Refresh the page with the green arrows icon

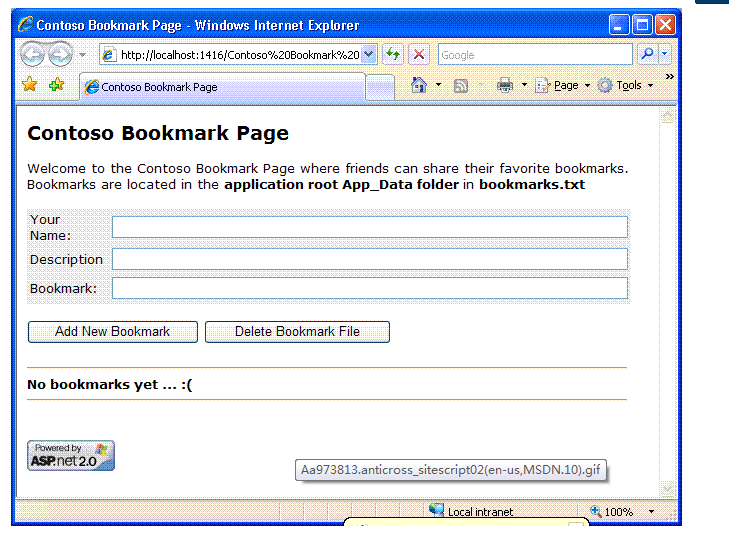click(x=393, y=54)
